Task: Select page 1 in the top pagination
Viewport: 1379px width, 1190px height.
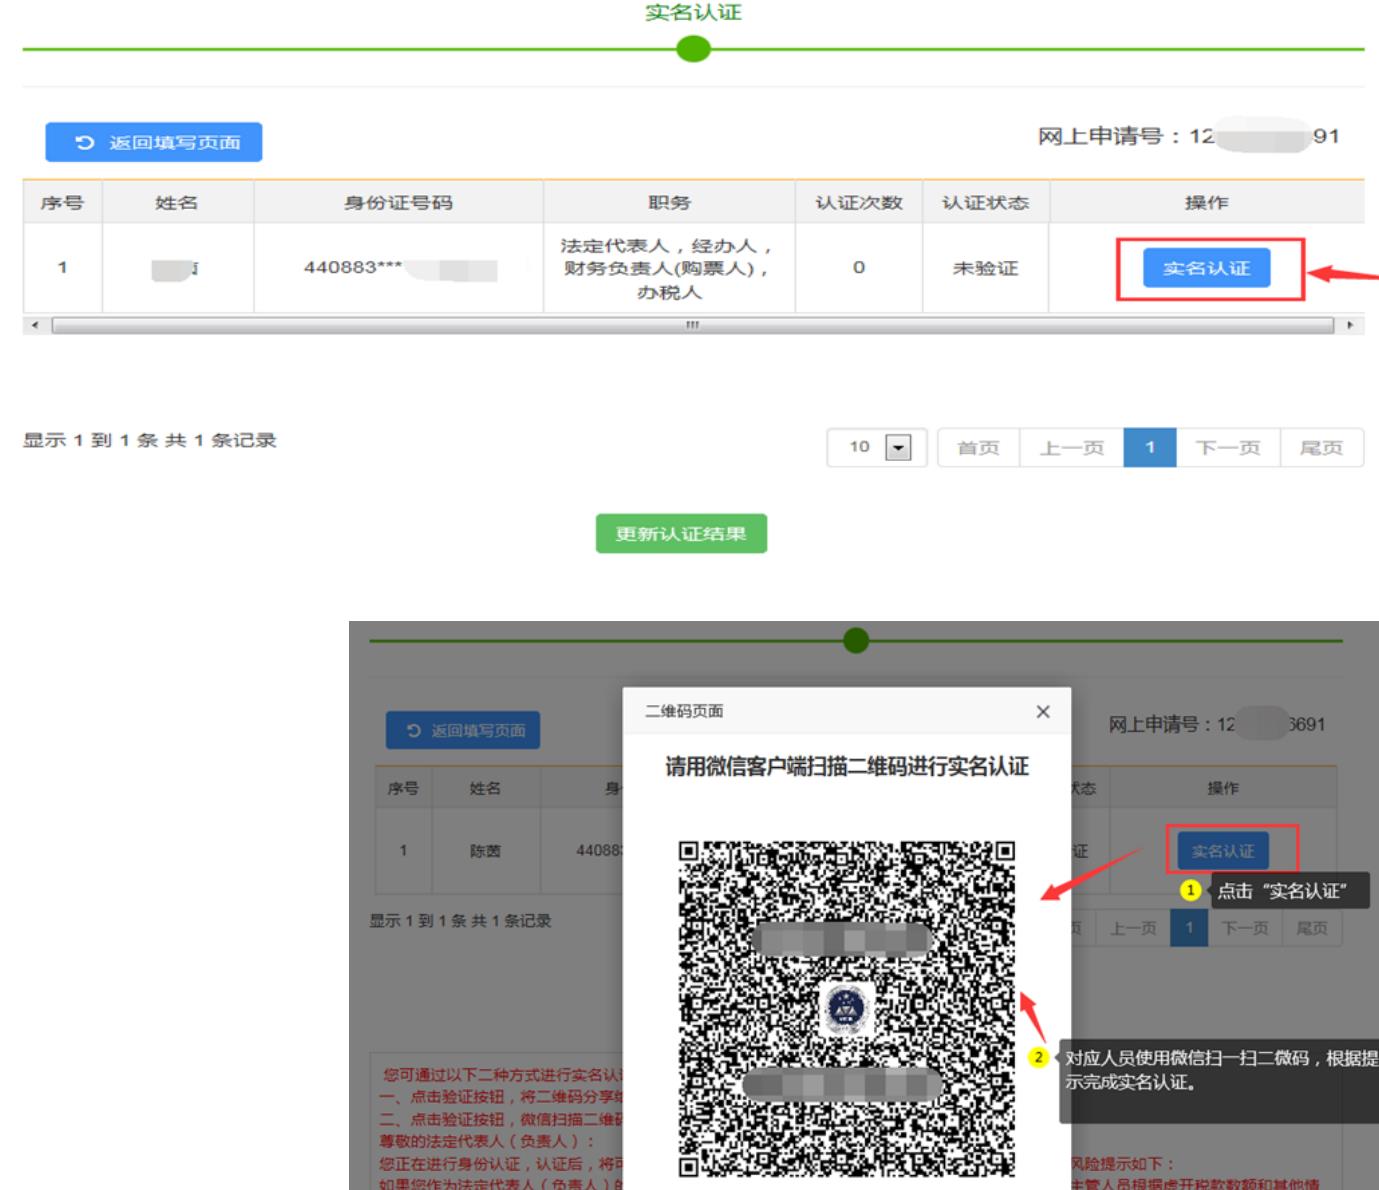Action: [1150, 447]
